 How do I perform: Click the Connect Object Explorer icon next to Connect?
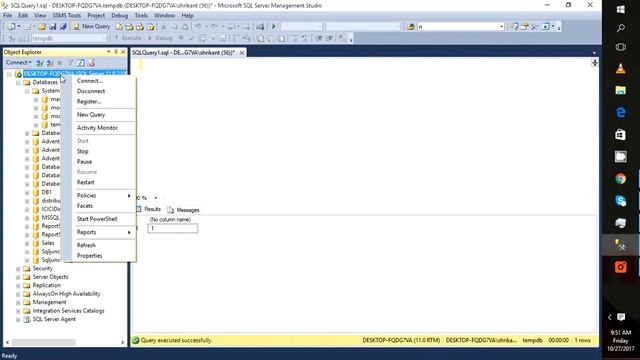(x=40, y=63)
